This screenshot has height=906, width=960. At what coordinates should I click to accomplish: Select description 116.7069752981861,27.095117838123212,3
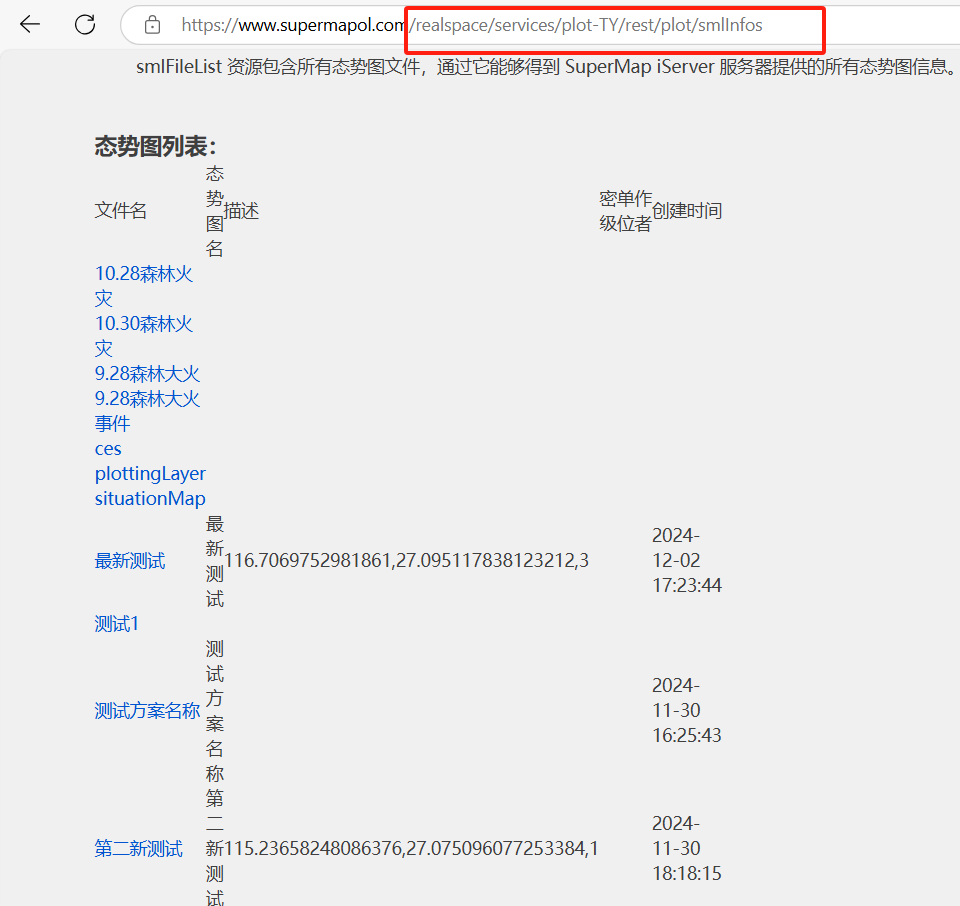pos(407,560)
